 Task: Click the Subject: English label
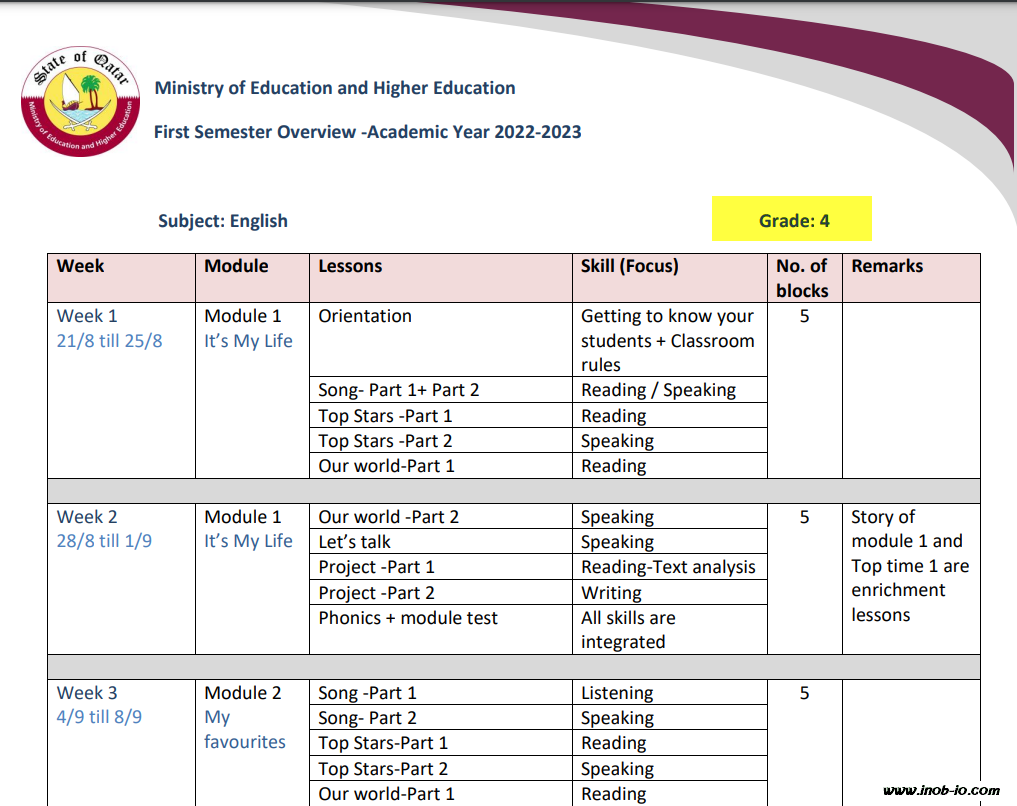click(x=222, y=221)
